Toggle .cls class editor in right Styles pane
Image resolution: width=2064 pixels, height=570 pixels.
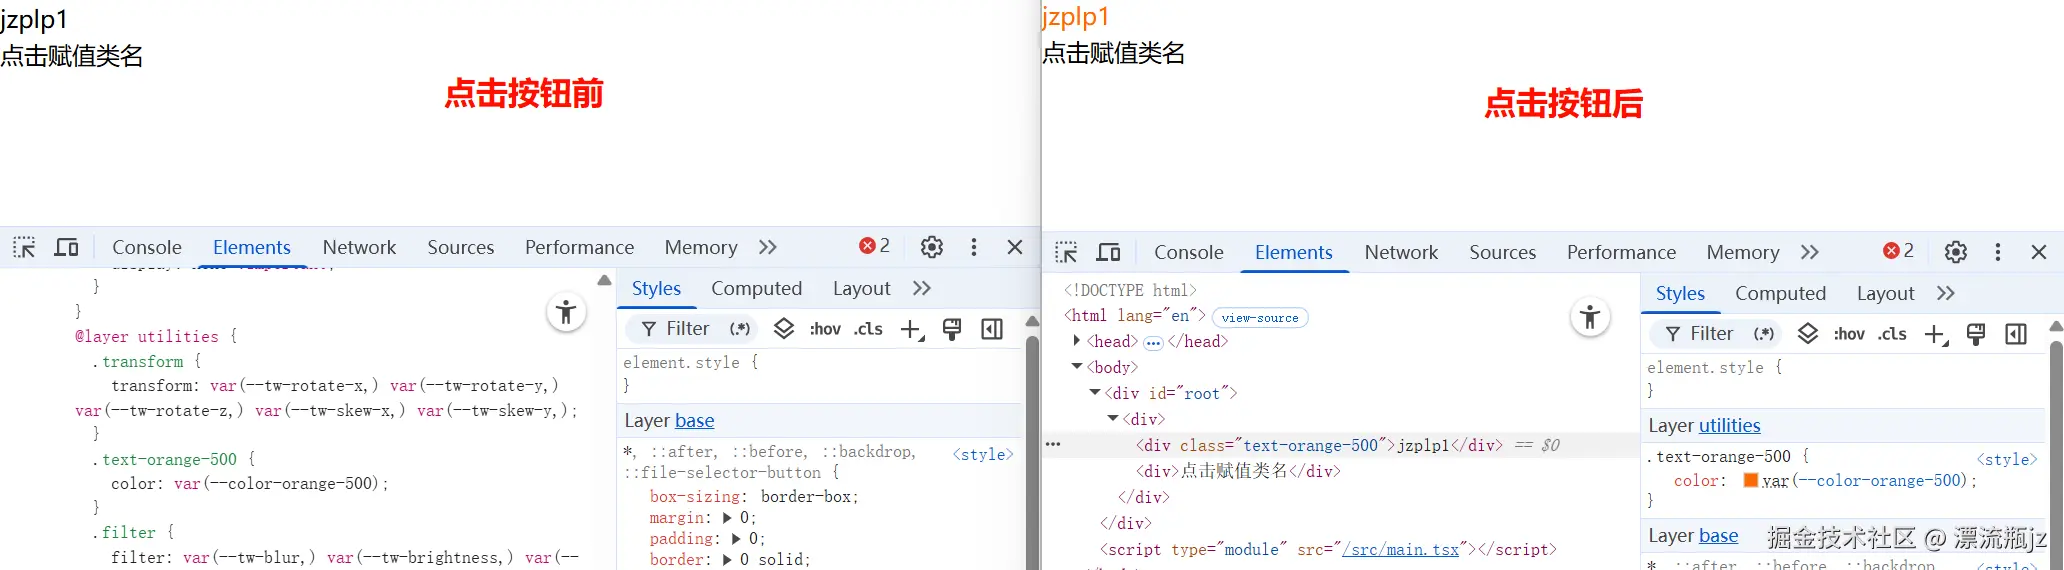1892,334
